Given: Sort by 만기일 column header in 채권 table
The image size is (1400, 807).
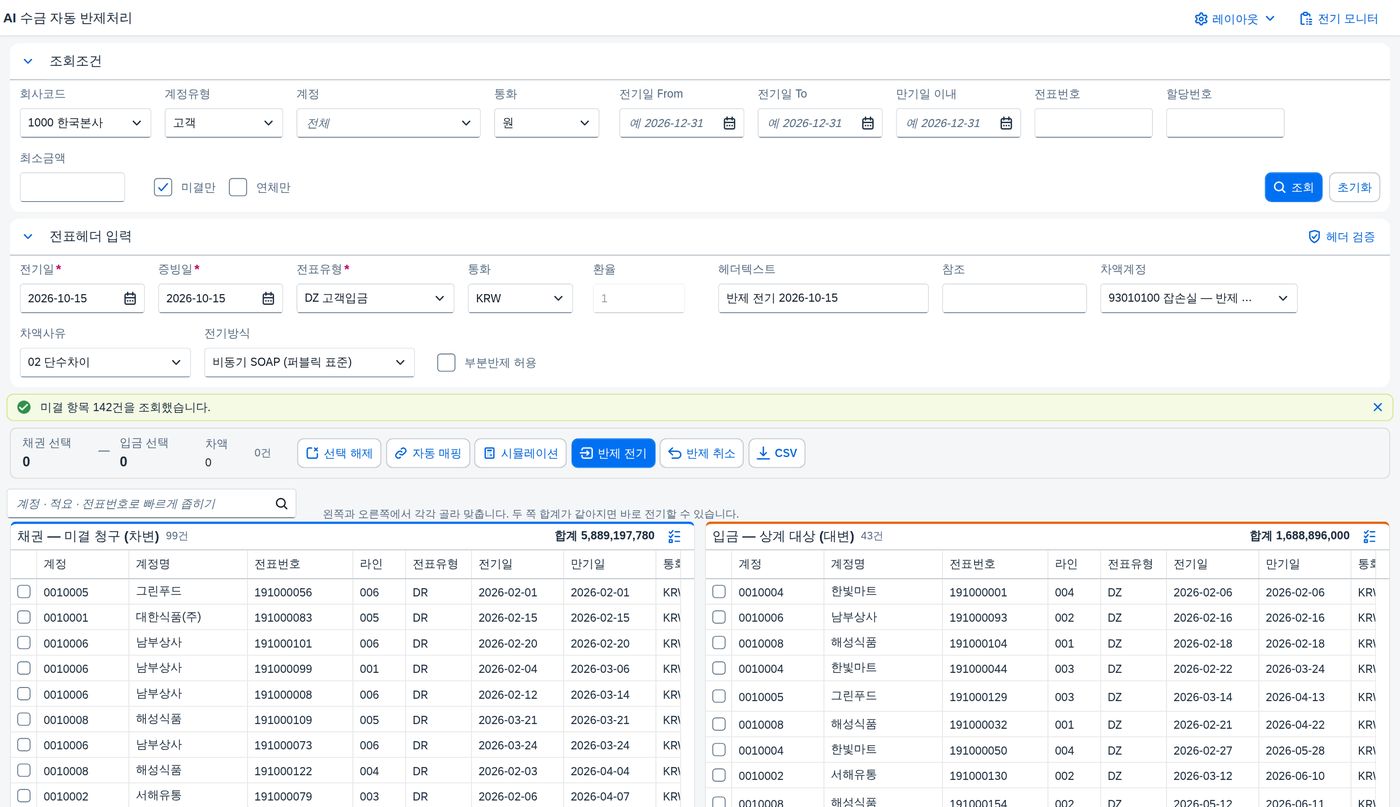Looking at the screenshot, I should click(x=609, y=564).
